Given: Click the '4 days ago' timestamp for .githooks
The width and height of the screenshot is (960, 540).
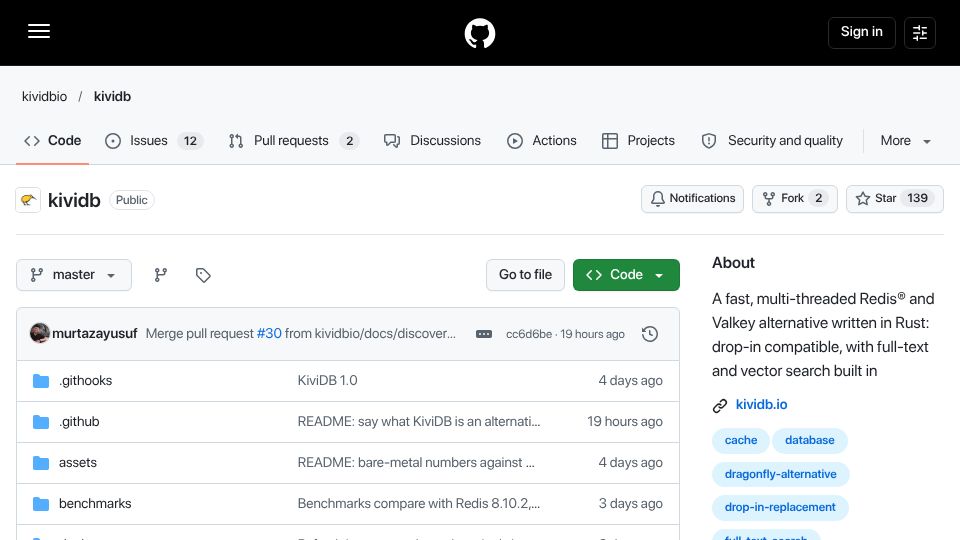Looking at the screenshot, I should (x=631, y=381).
